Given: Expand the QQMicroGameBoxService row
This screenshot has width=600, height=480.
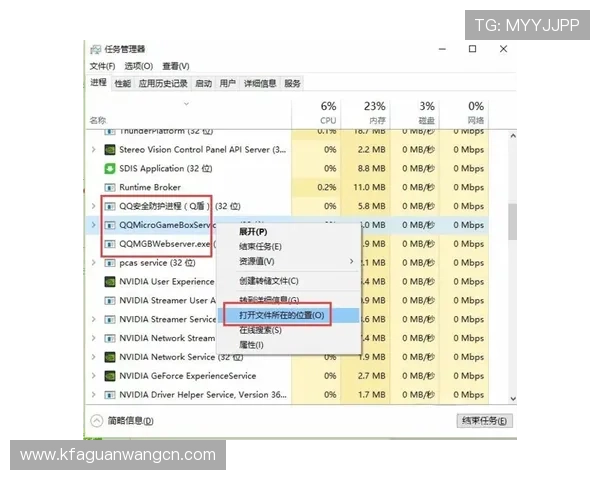Looking at the screenshot, I should click(94, 225).
